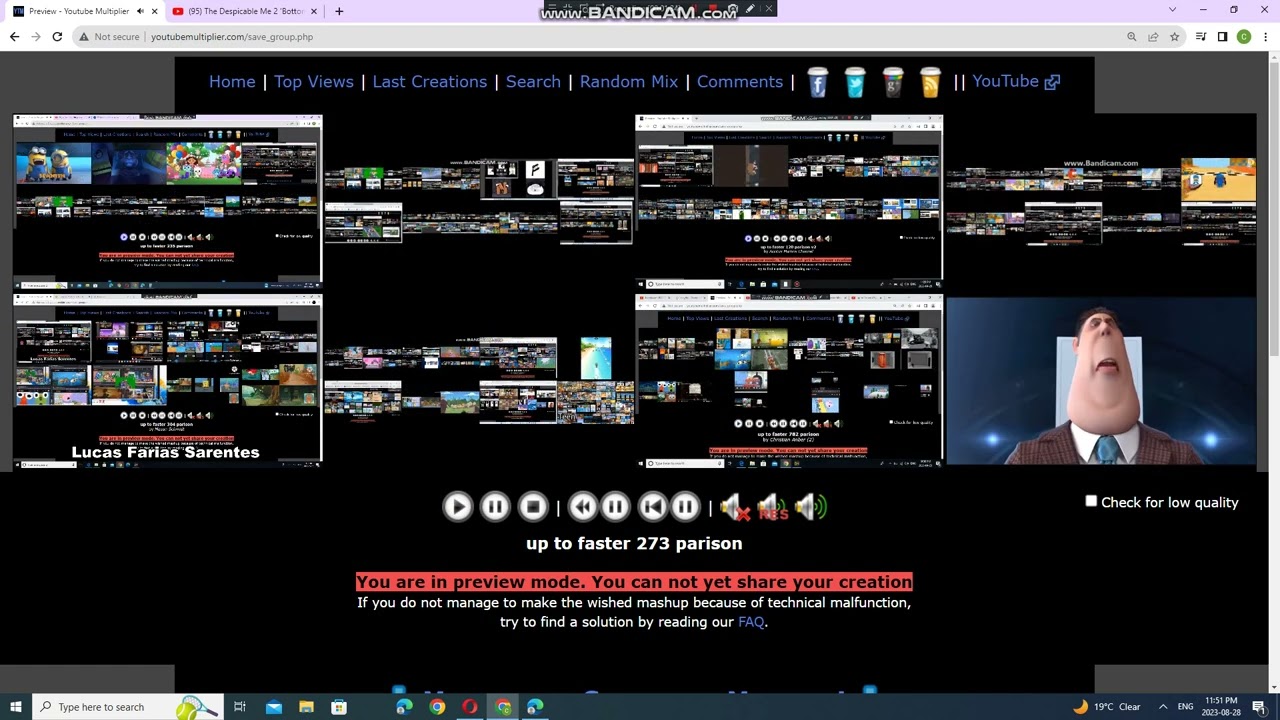Open the Mail app on taskbar
The width and height of the screenshot is (1280, 720).
274,707
